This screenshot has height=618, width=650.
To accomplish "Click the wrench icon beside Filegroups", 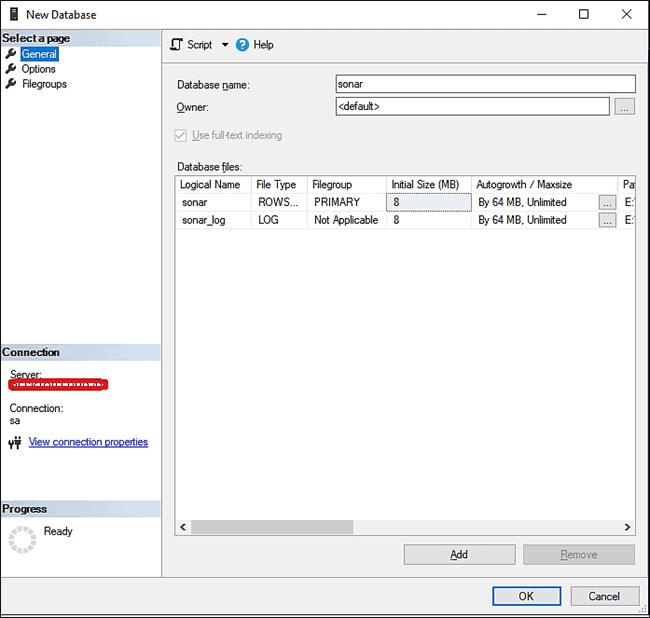I will pos(11,83).
